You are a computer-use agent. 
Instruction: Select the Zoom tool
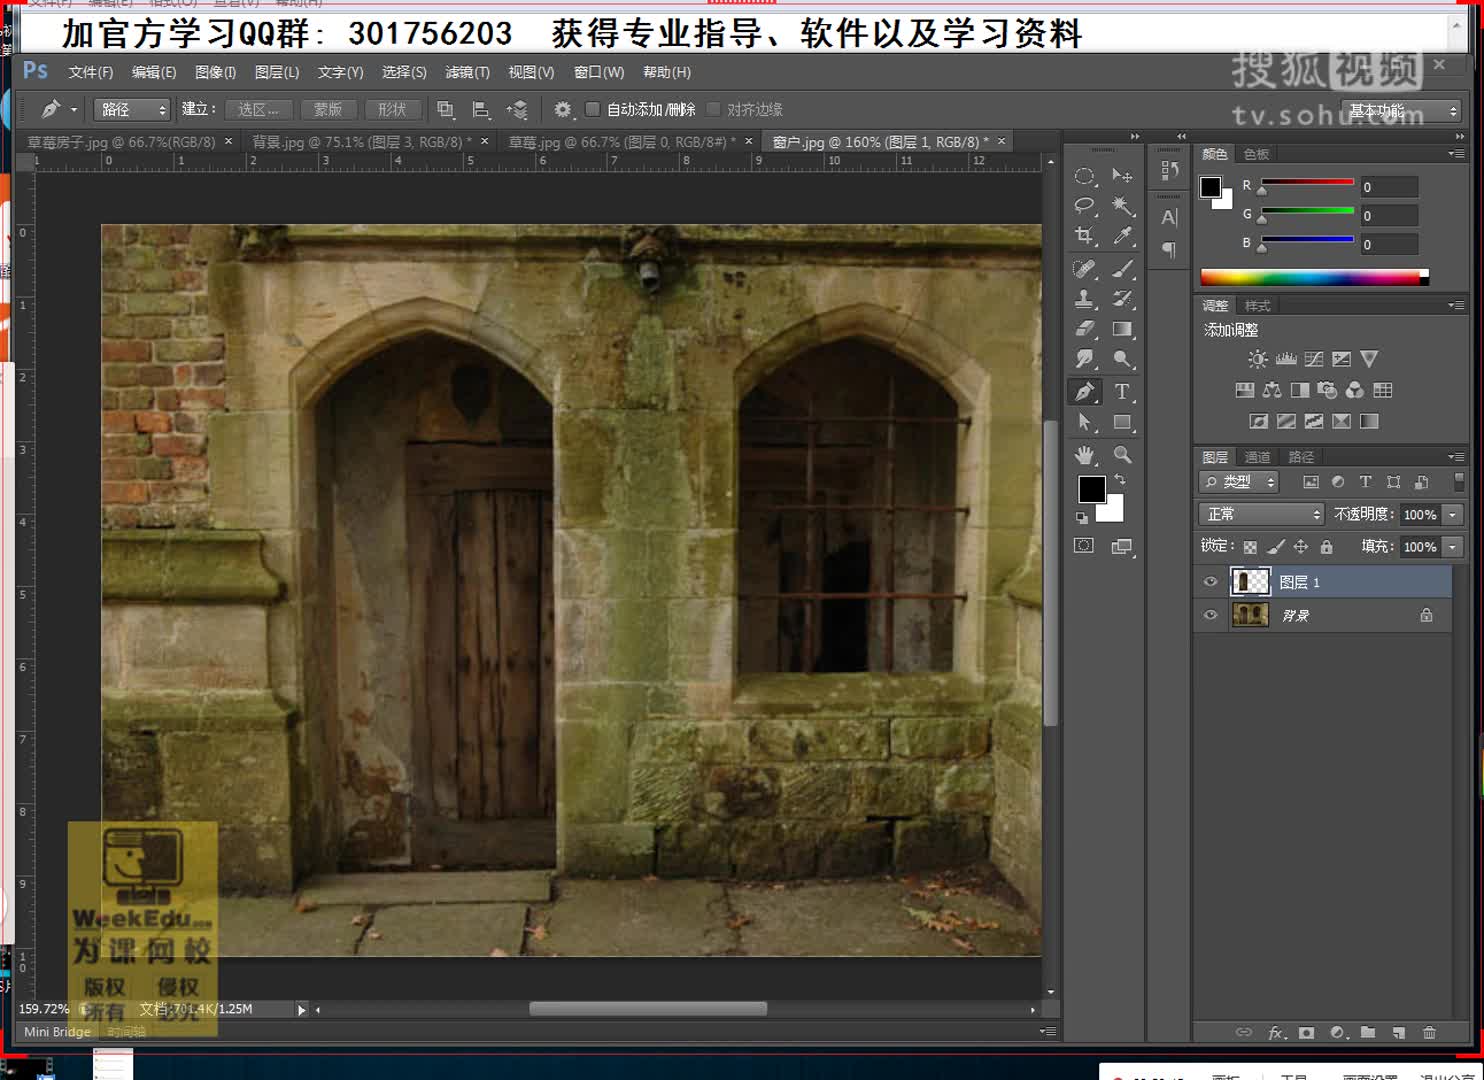click(x=1122, y=455)
